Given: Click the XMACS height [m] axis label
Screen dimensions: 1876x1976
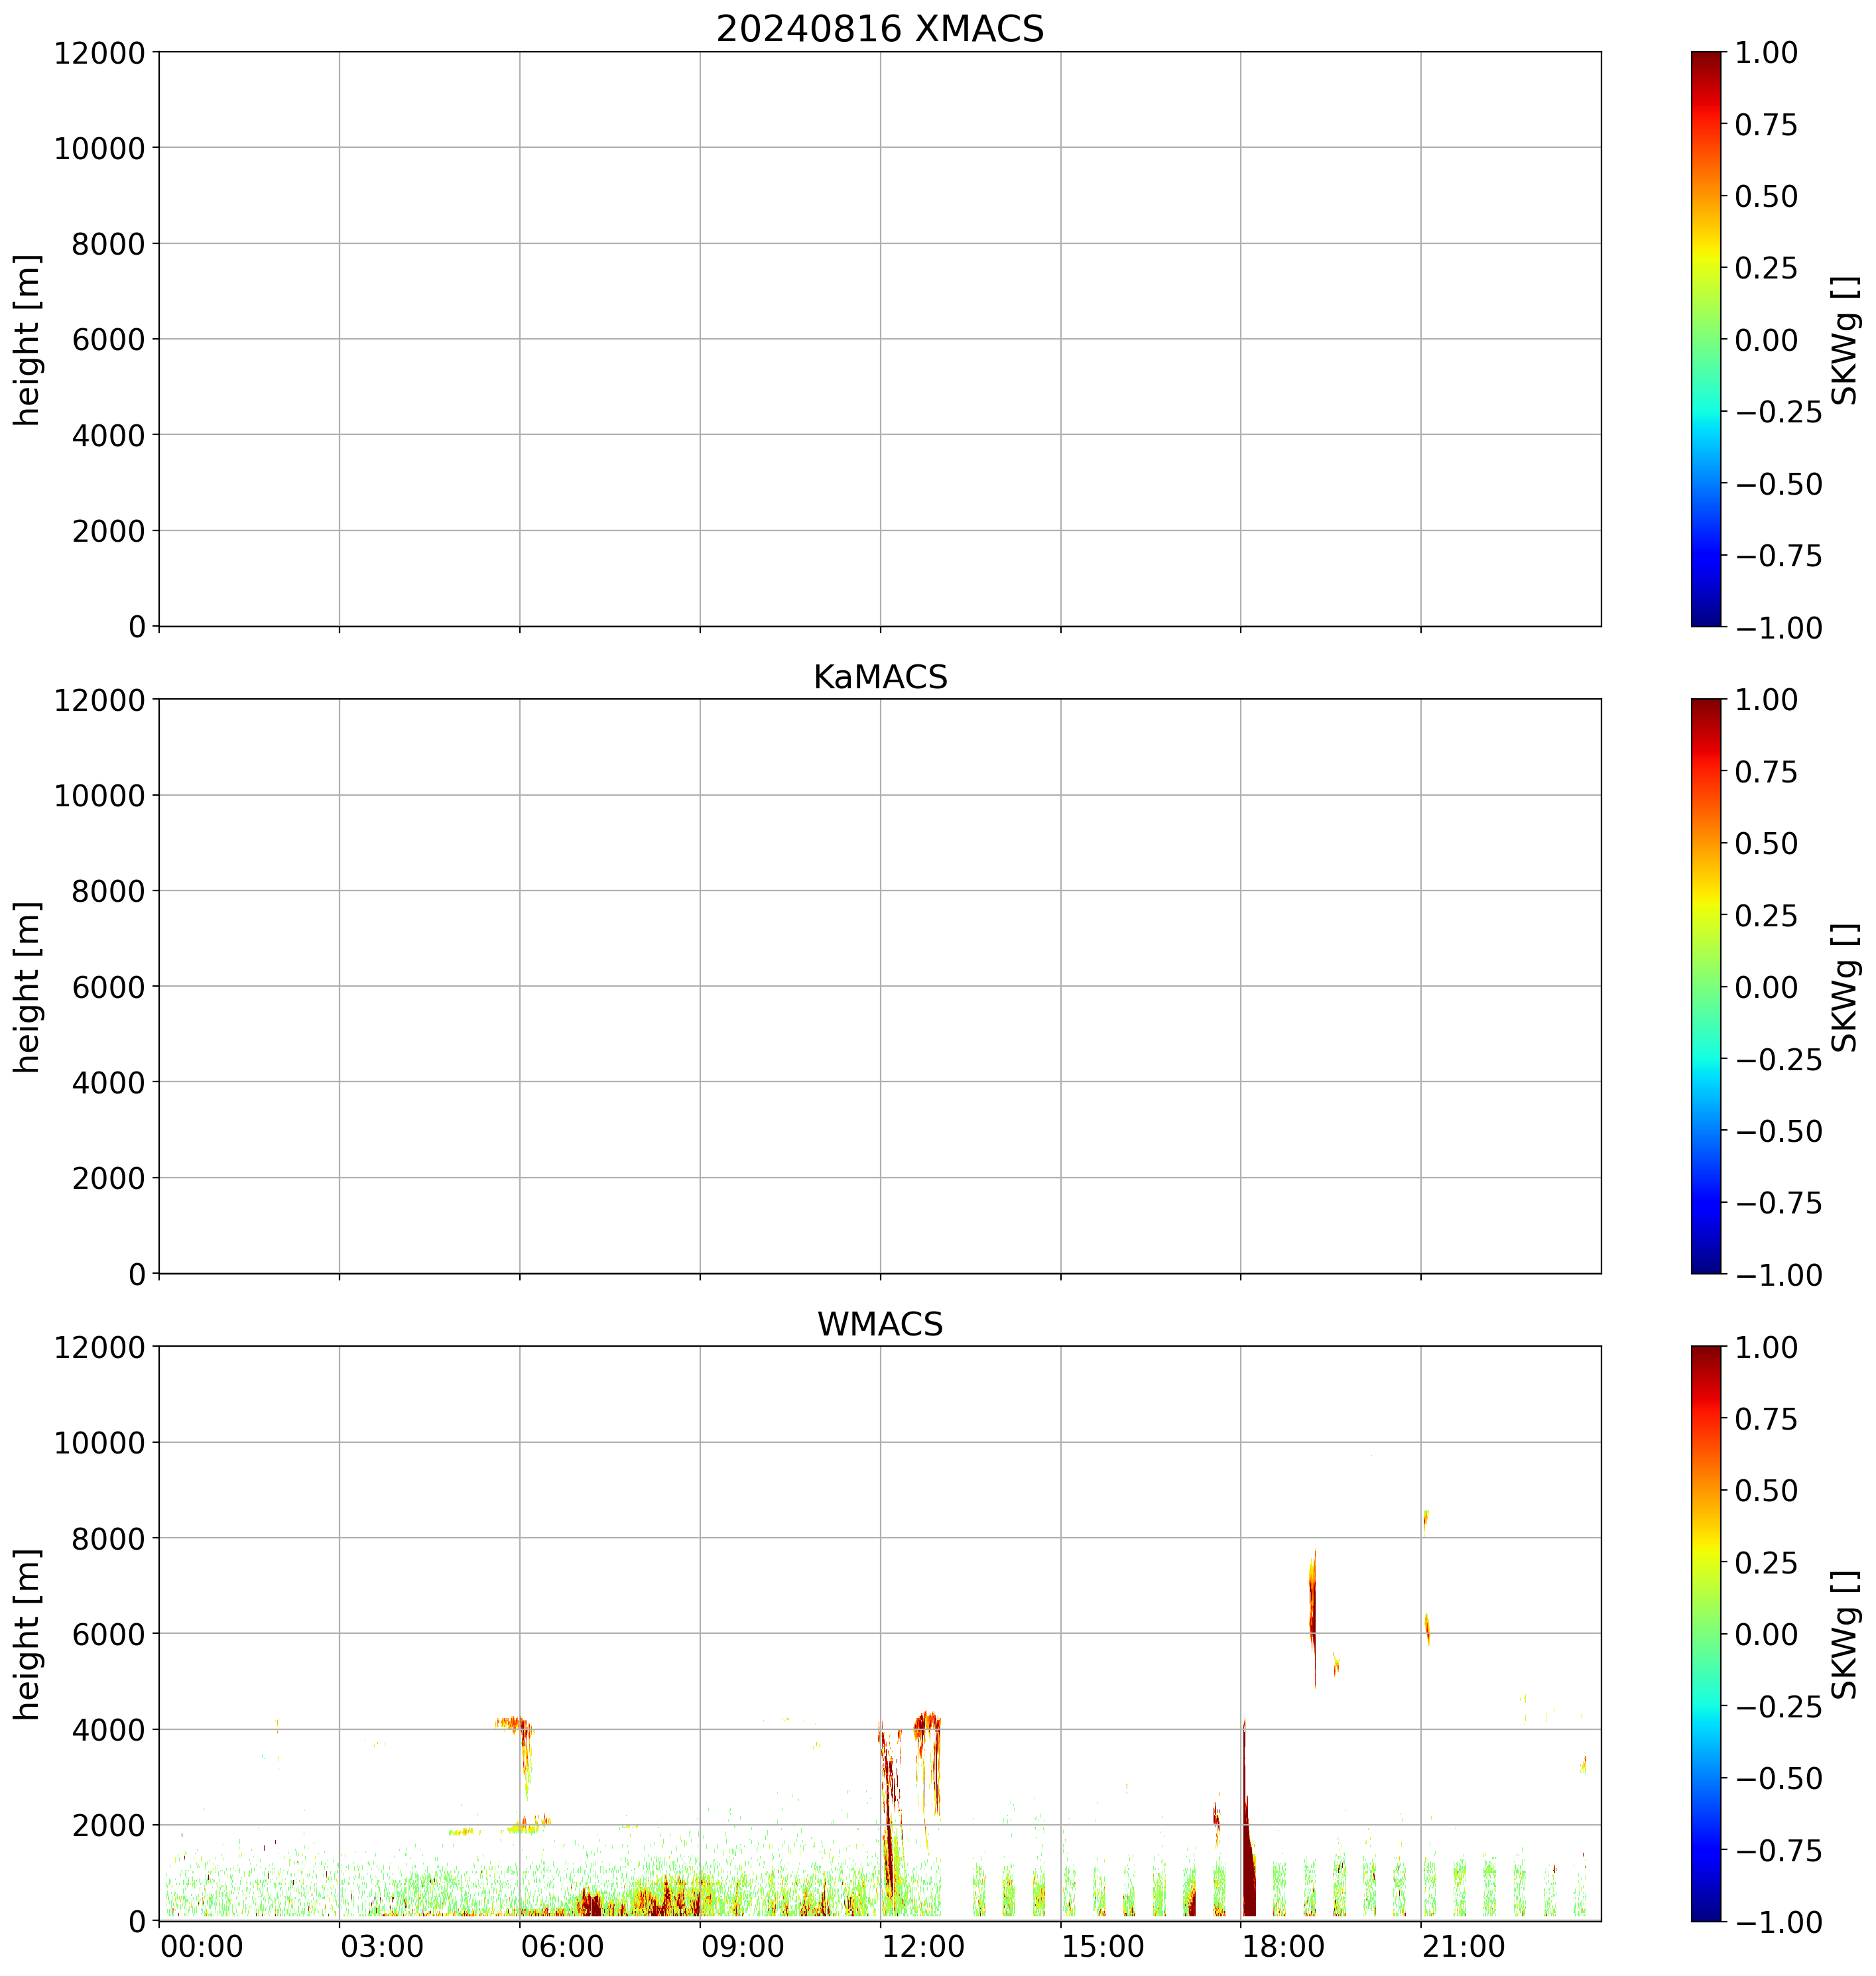Looking at the screenshot, I should point(28,339).
